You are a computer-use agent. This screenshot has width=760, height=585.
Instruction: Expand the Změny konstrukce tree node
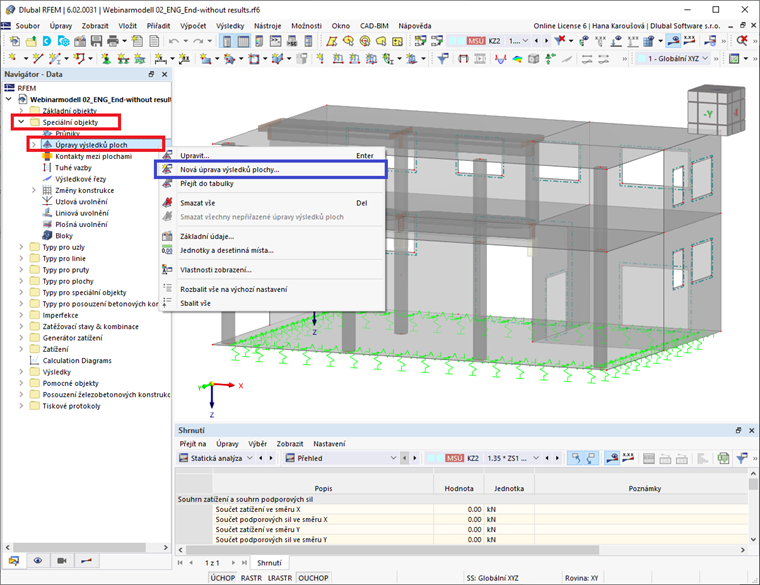pos(33,190)
